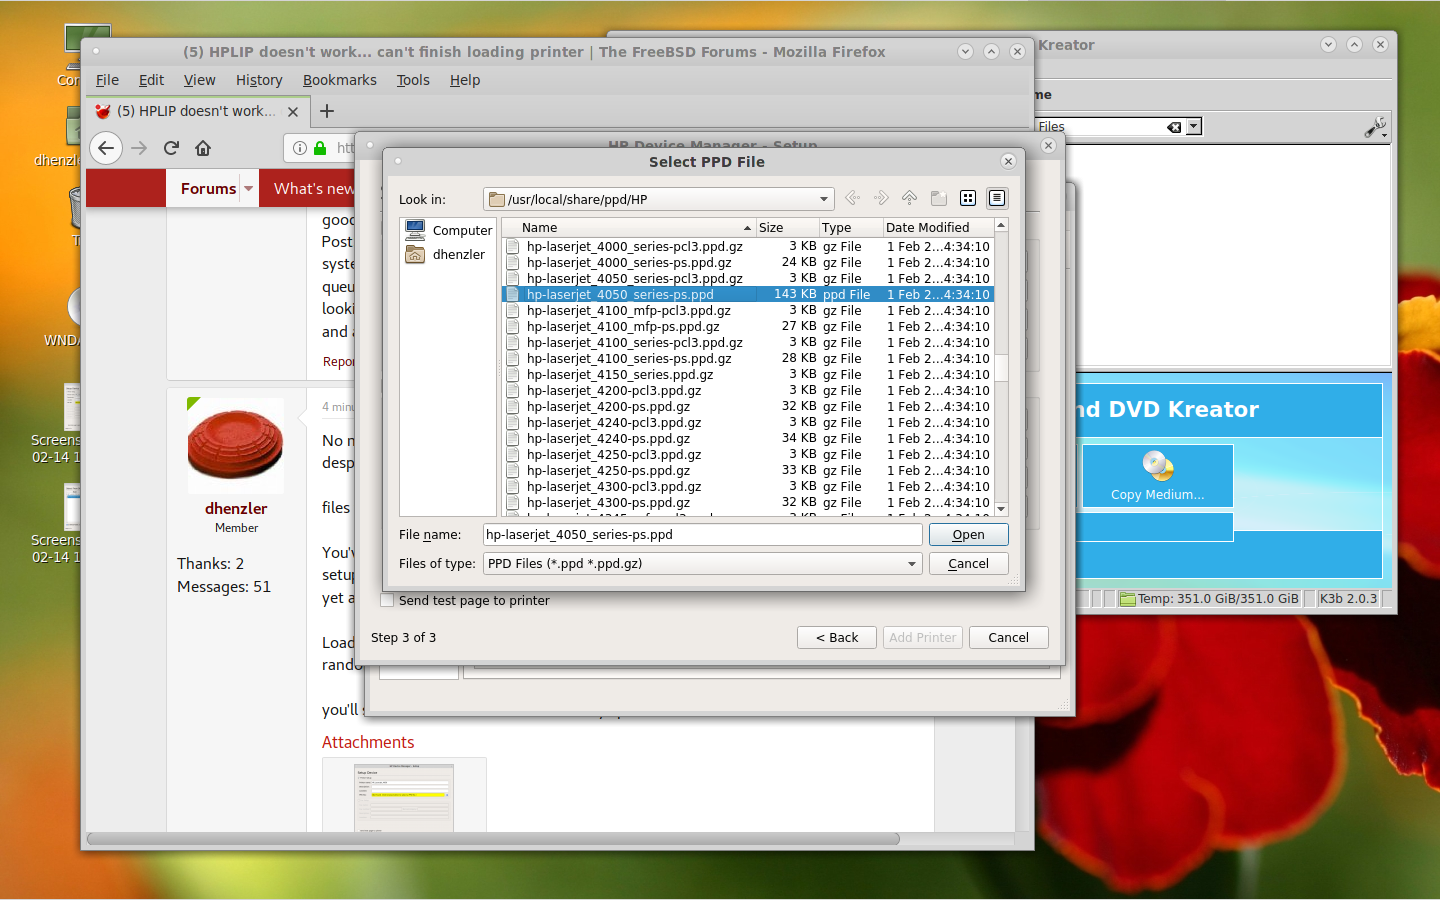Select hp-laserjet_4200-pcl3.ppd.gz
This screenshot has width=1440, height=900.
614,390
